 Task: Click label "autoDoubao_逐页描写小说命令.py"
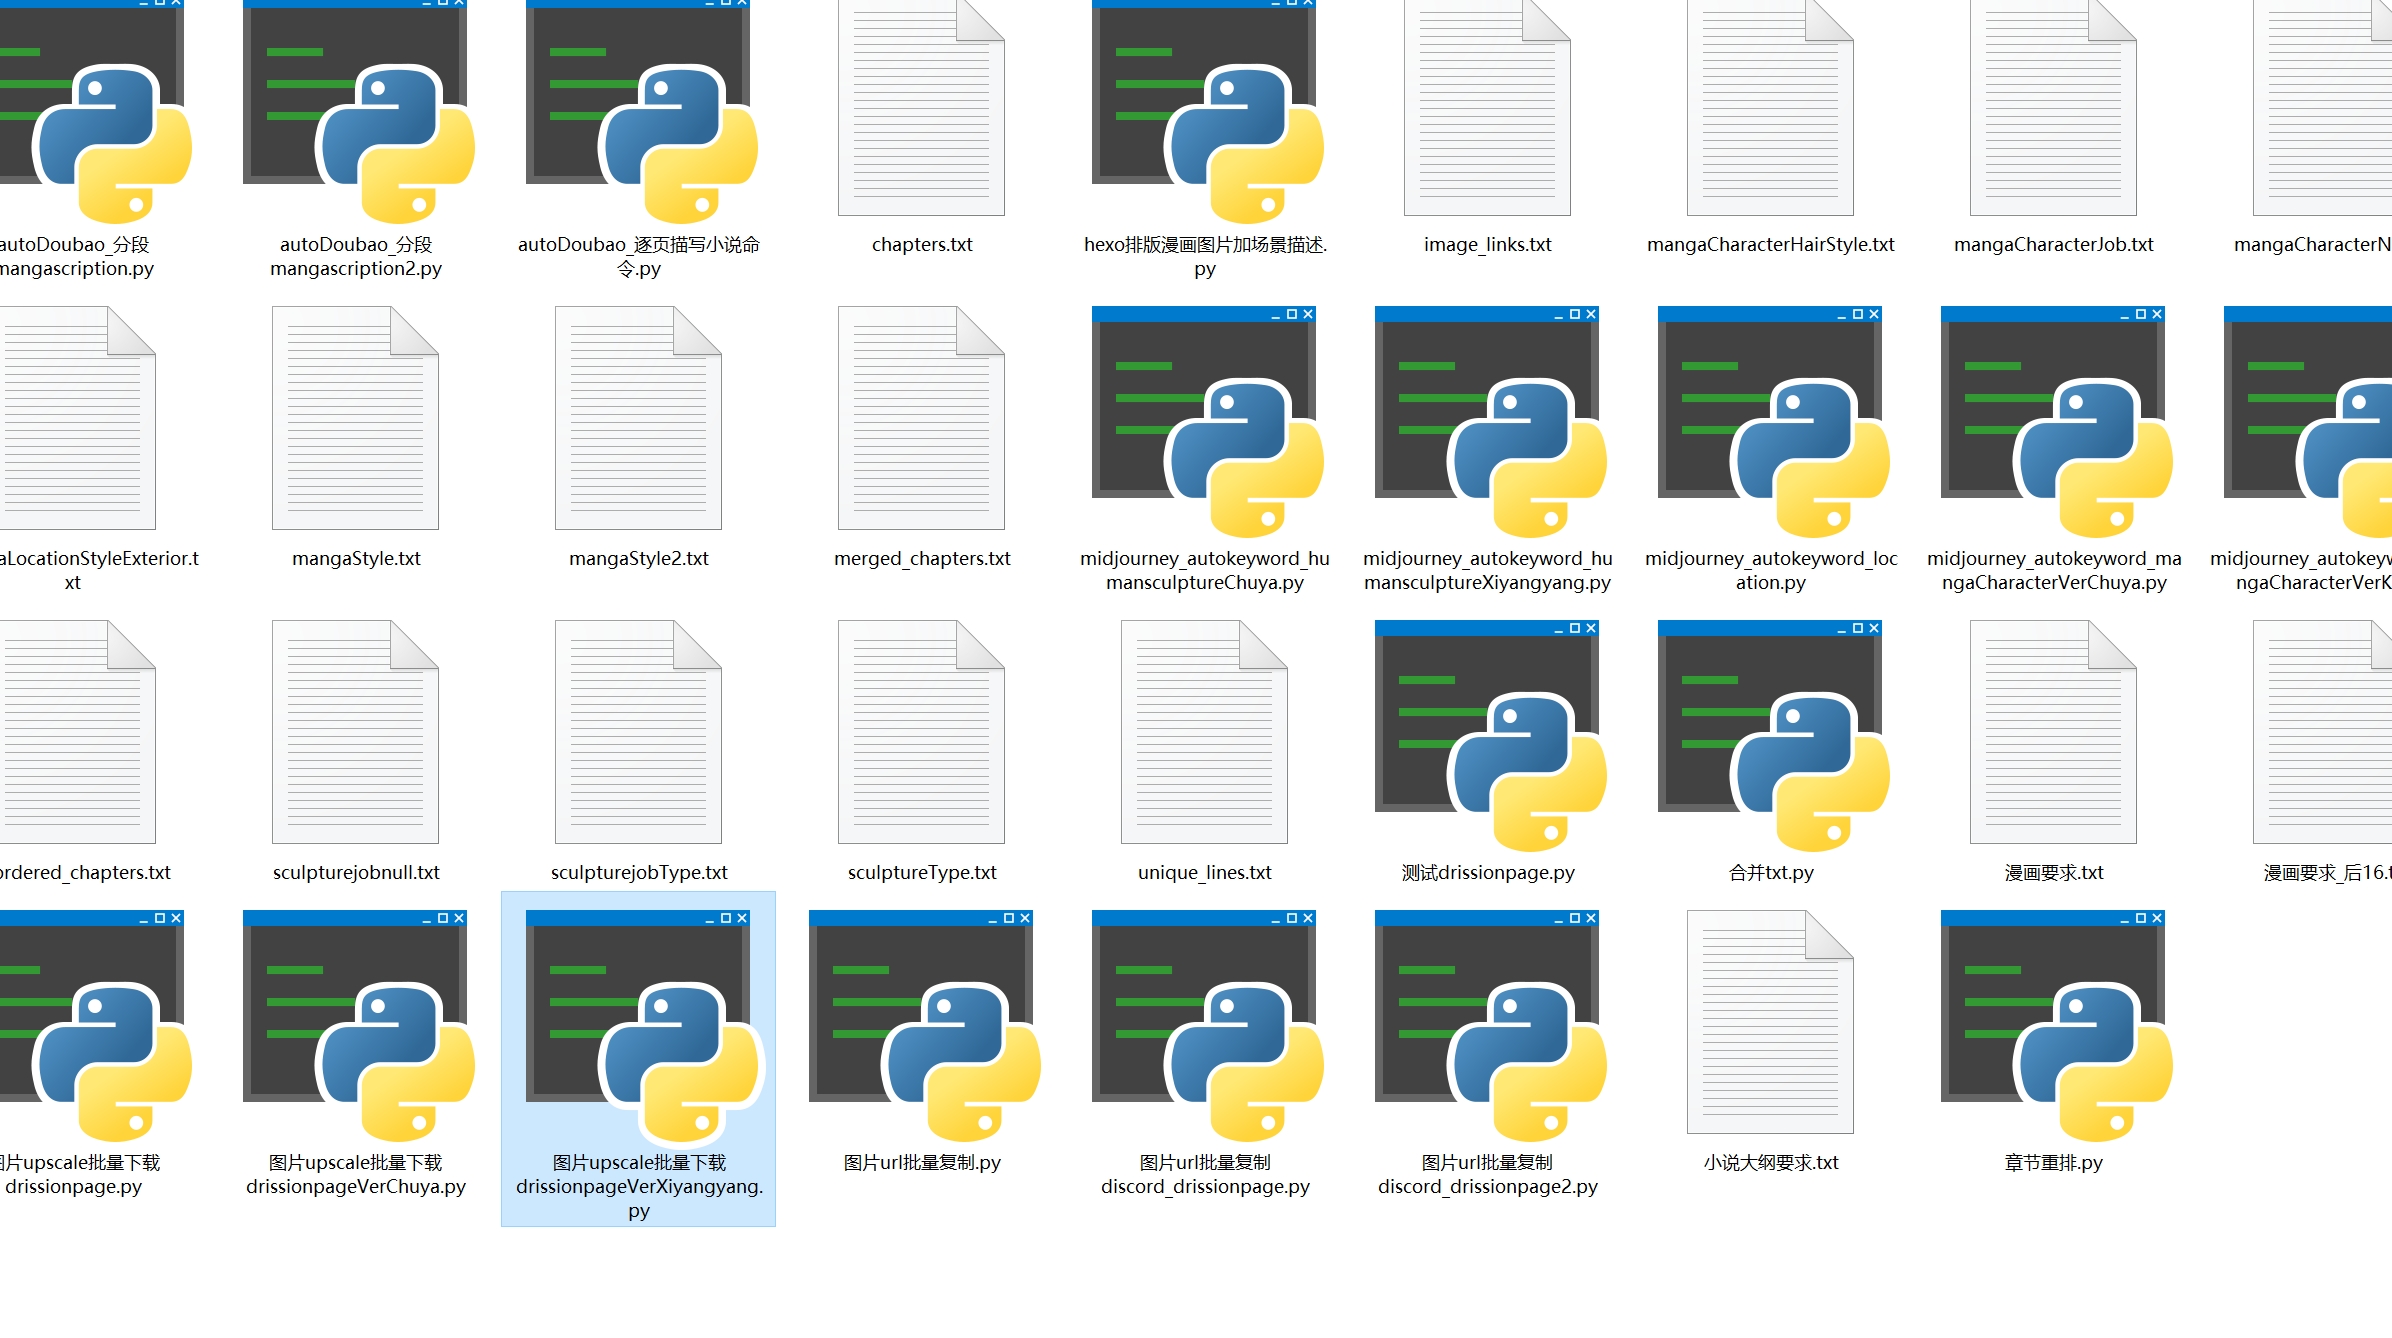pyautogui.click(x=639, y=257)
